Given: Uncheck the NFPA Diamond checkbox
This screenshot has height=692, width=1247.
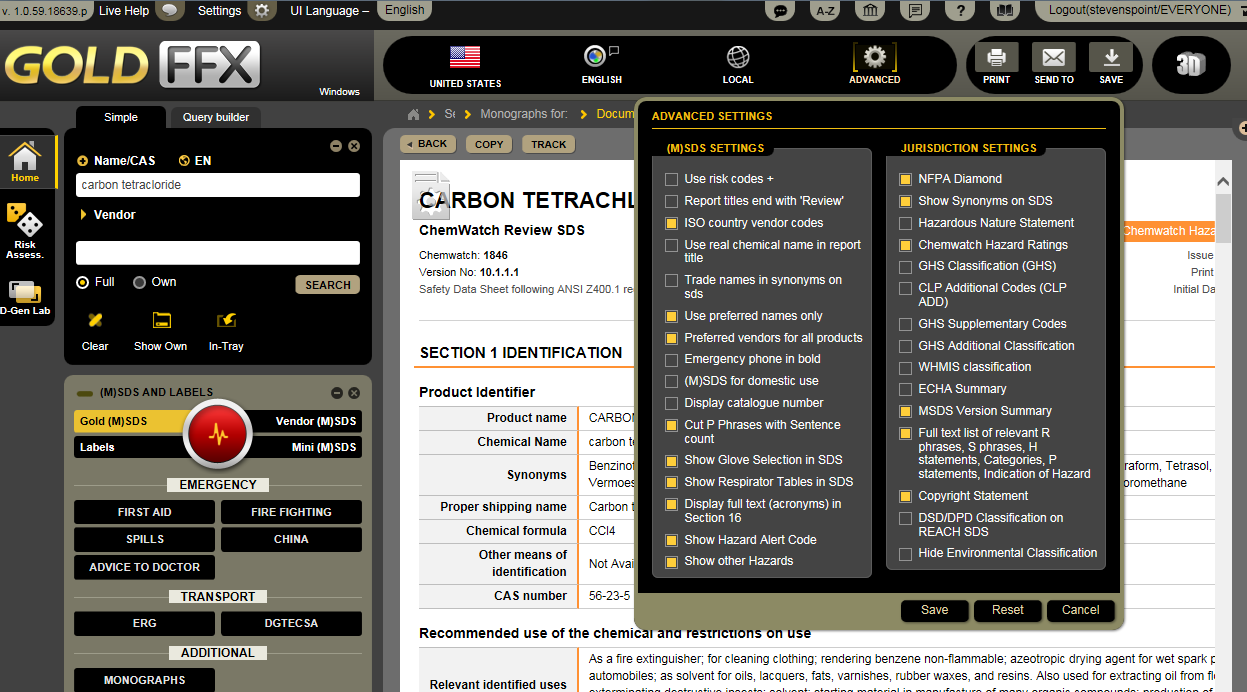Looking at the screenshot, I should tap(905, 179).
